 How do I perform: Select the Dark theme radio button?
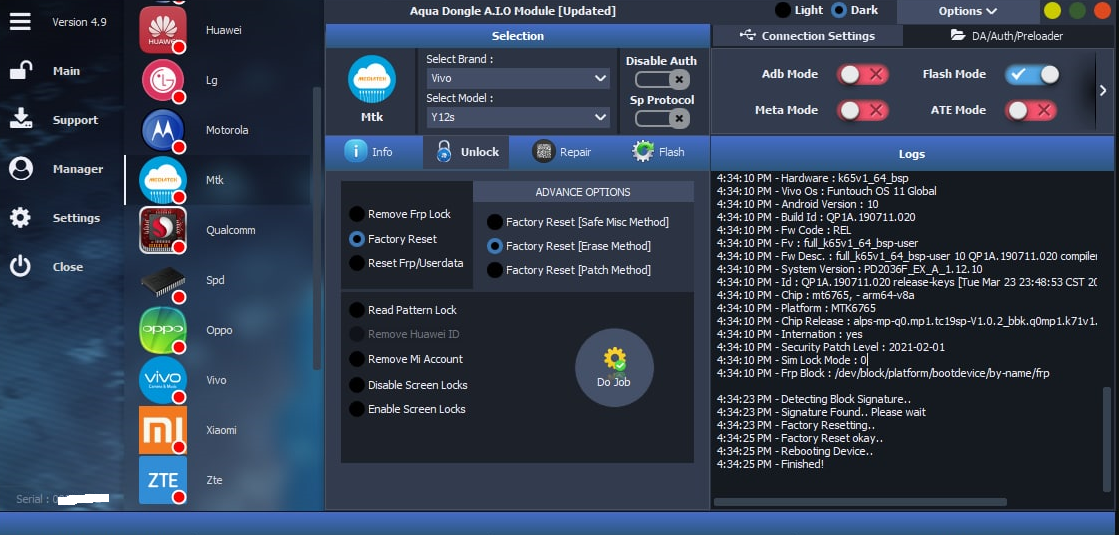(839, 10)
